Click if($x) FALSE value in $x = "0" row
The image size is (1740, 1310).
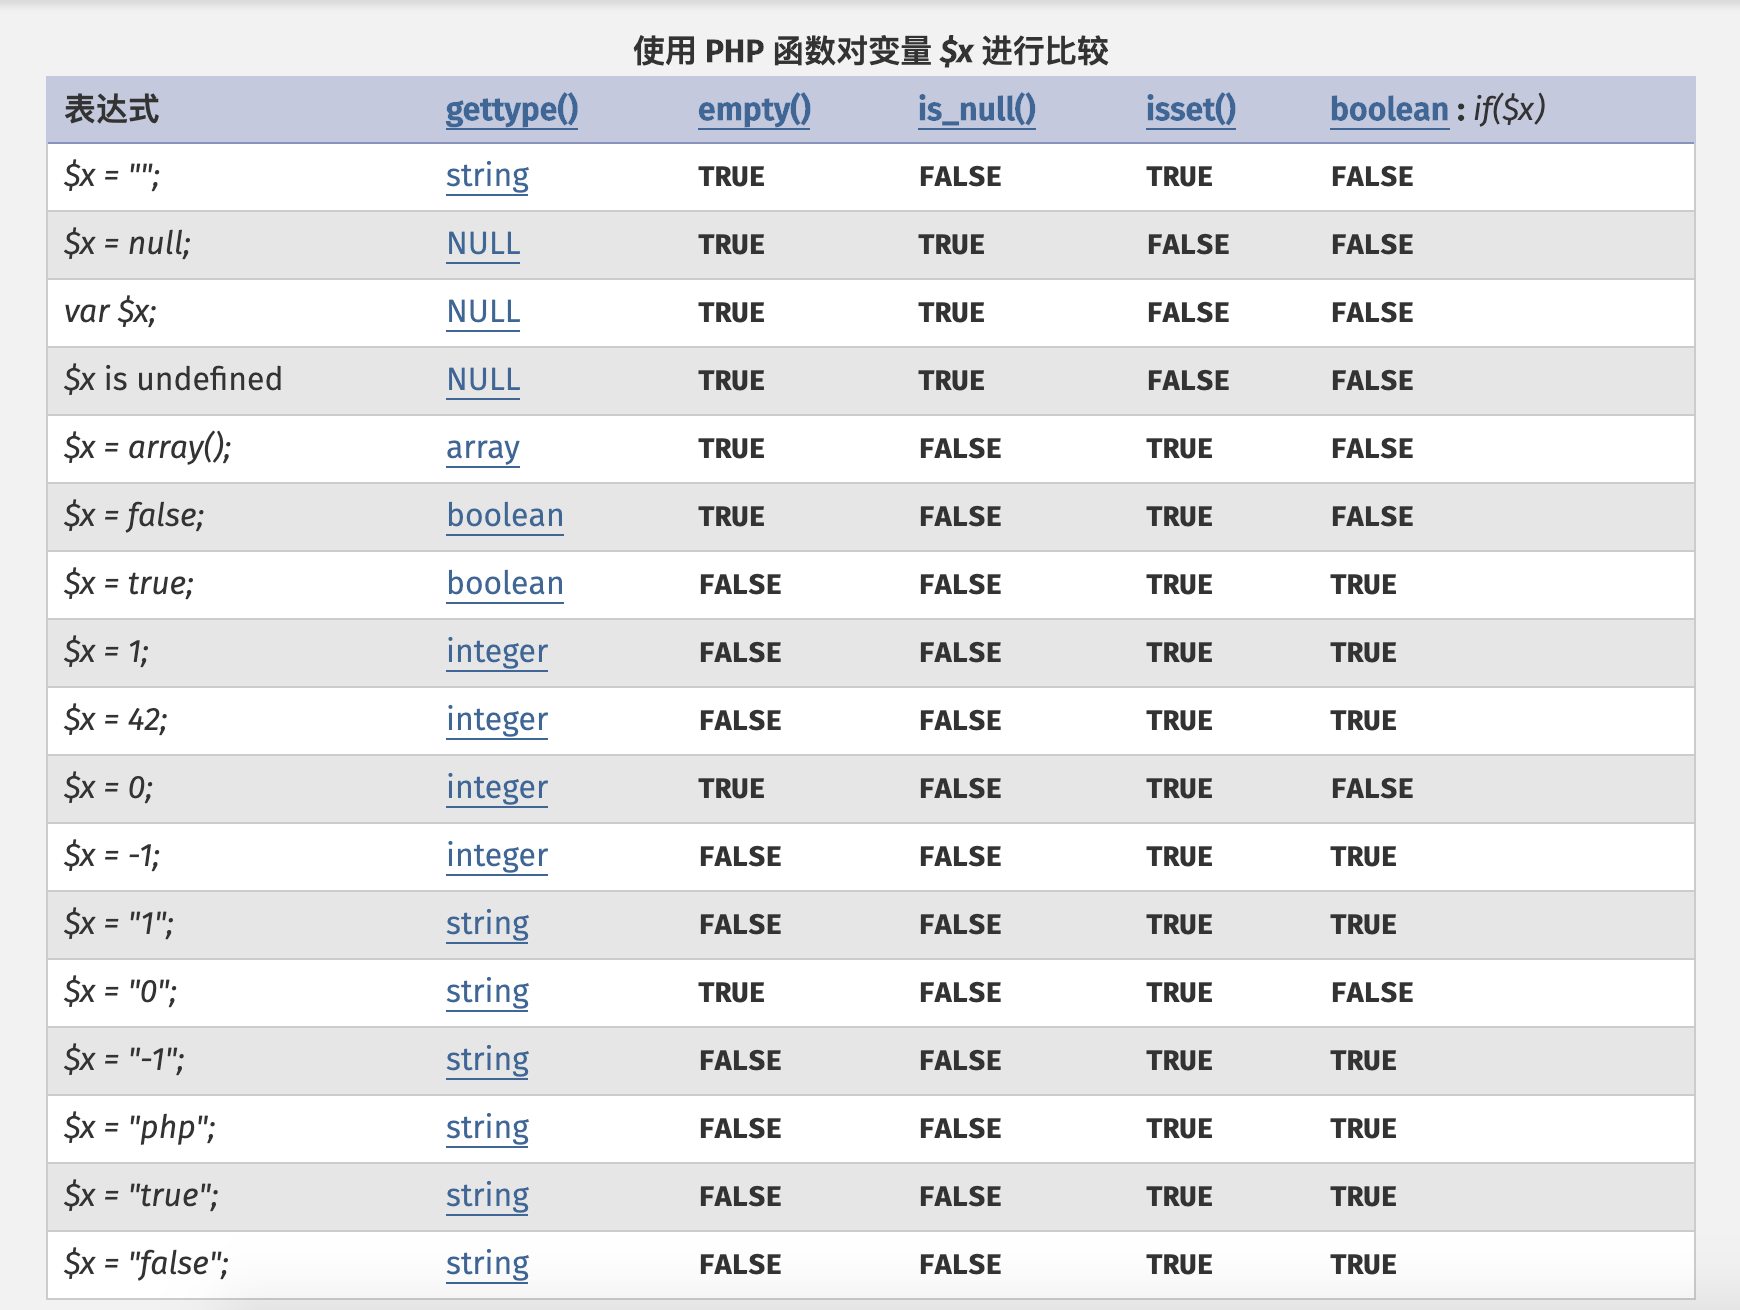(1372, 993)
